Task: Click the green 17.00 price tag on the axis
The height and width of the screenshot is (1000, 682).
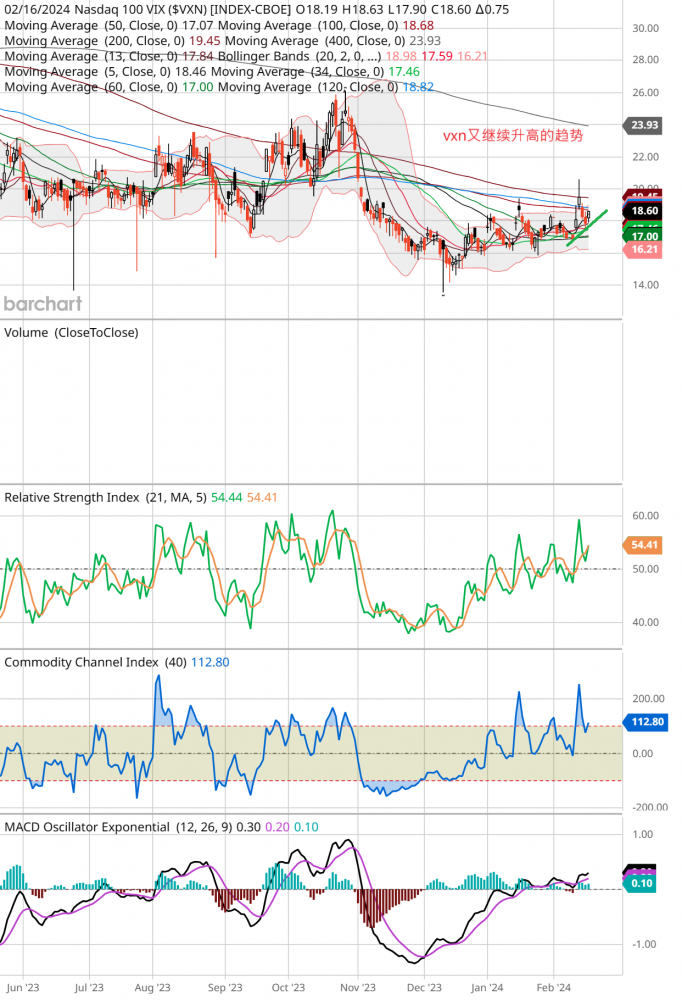Action: (643, 236)
